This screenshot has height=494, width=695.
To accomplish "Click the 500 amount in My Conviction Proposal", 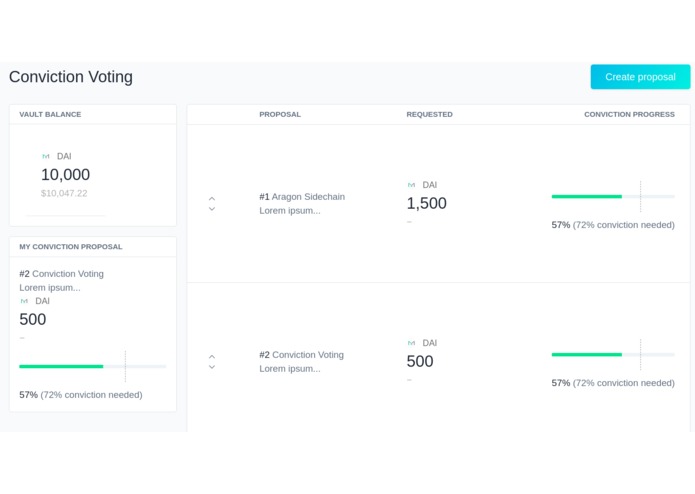I will (32, 319).
